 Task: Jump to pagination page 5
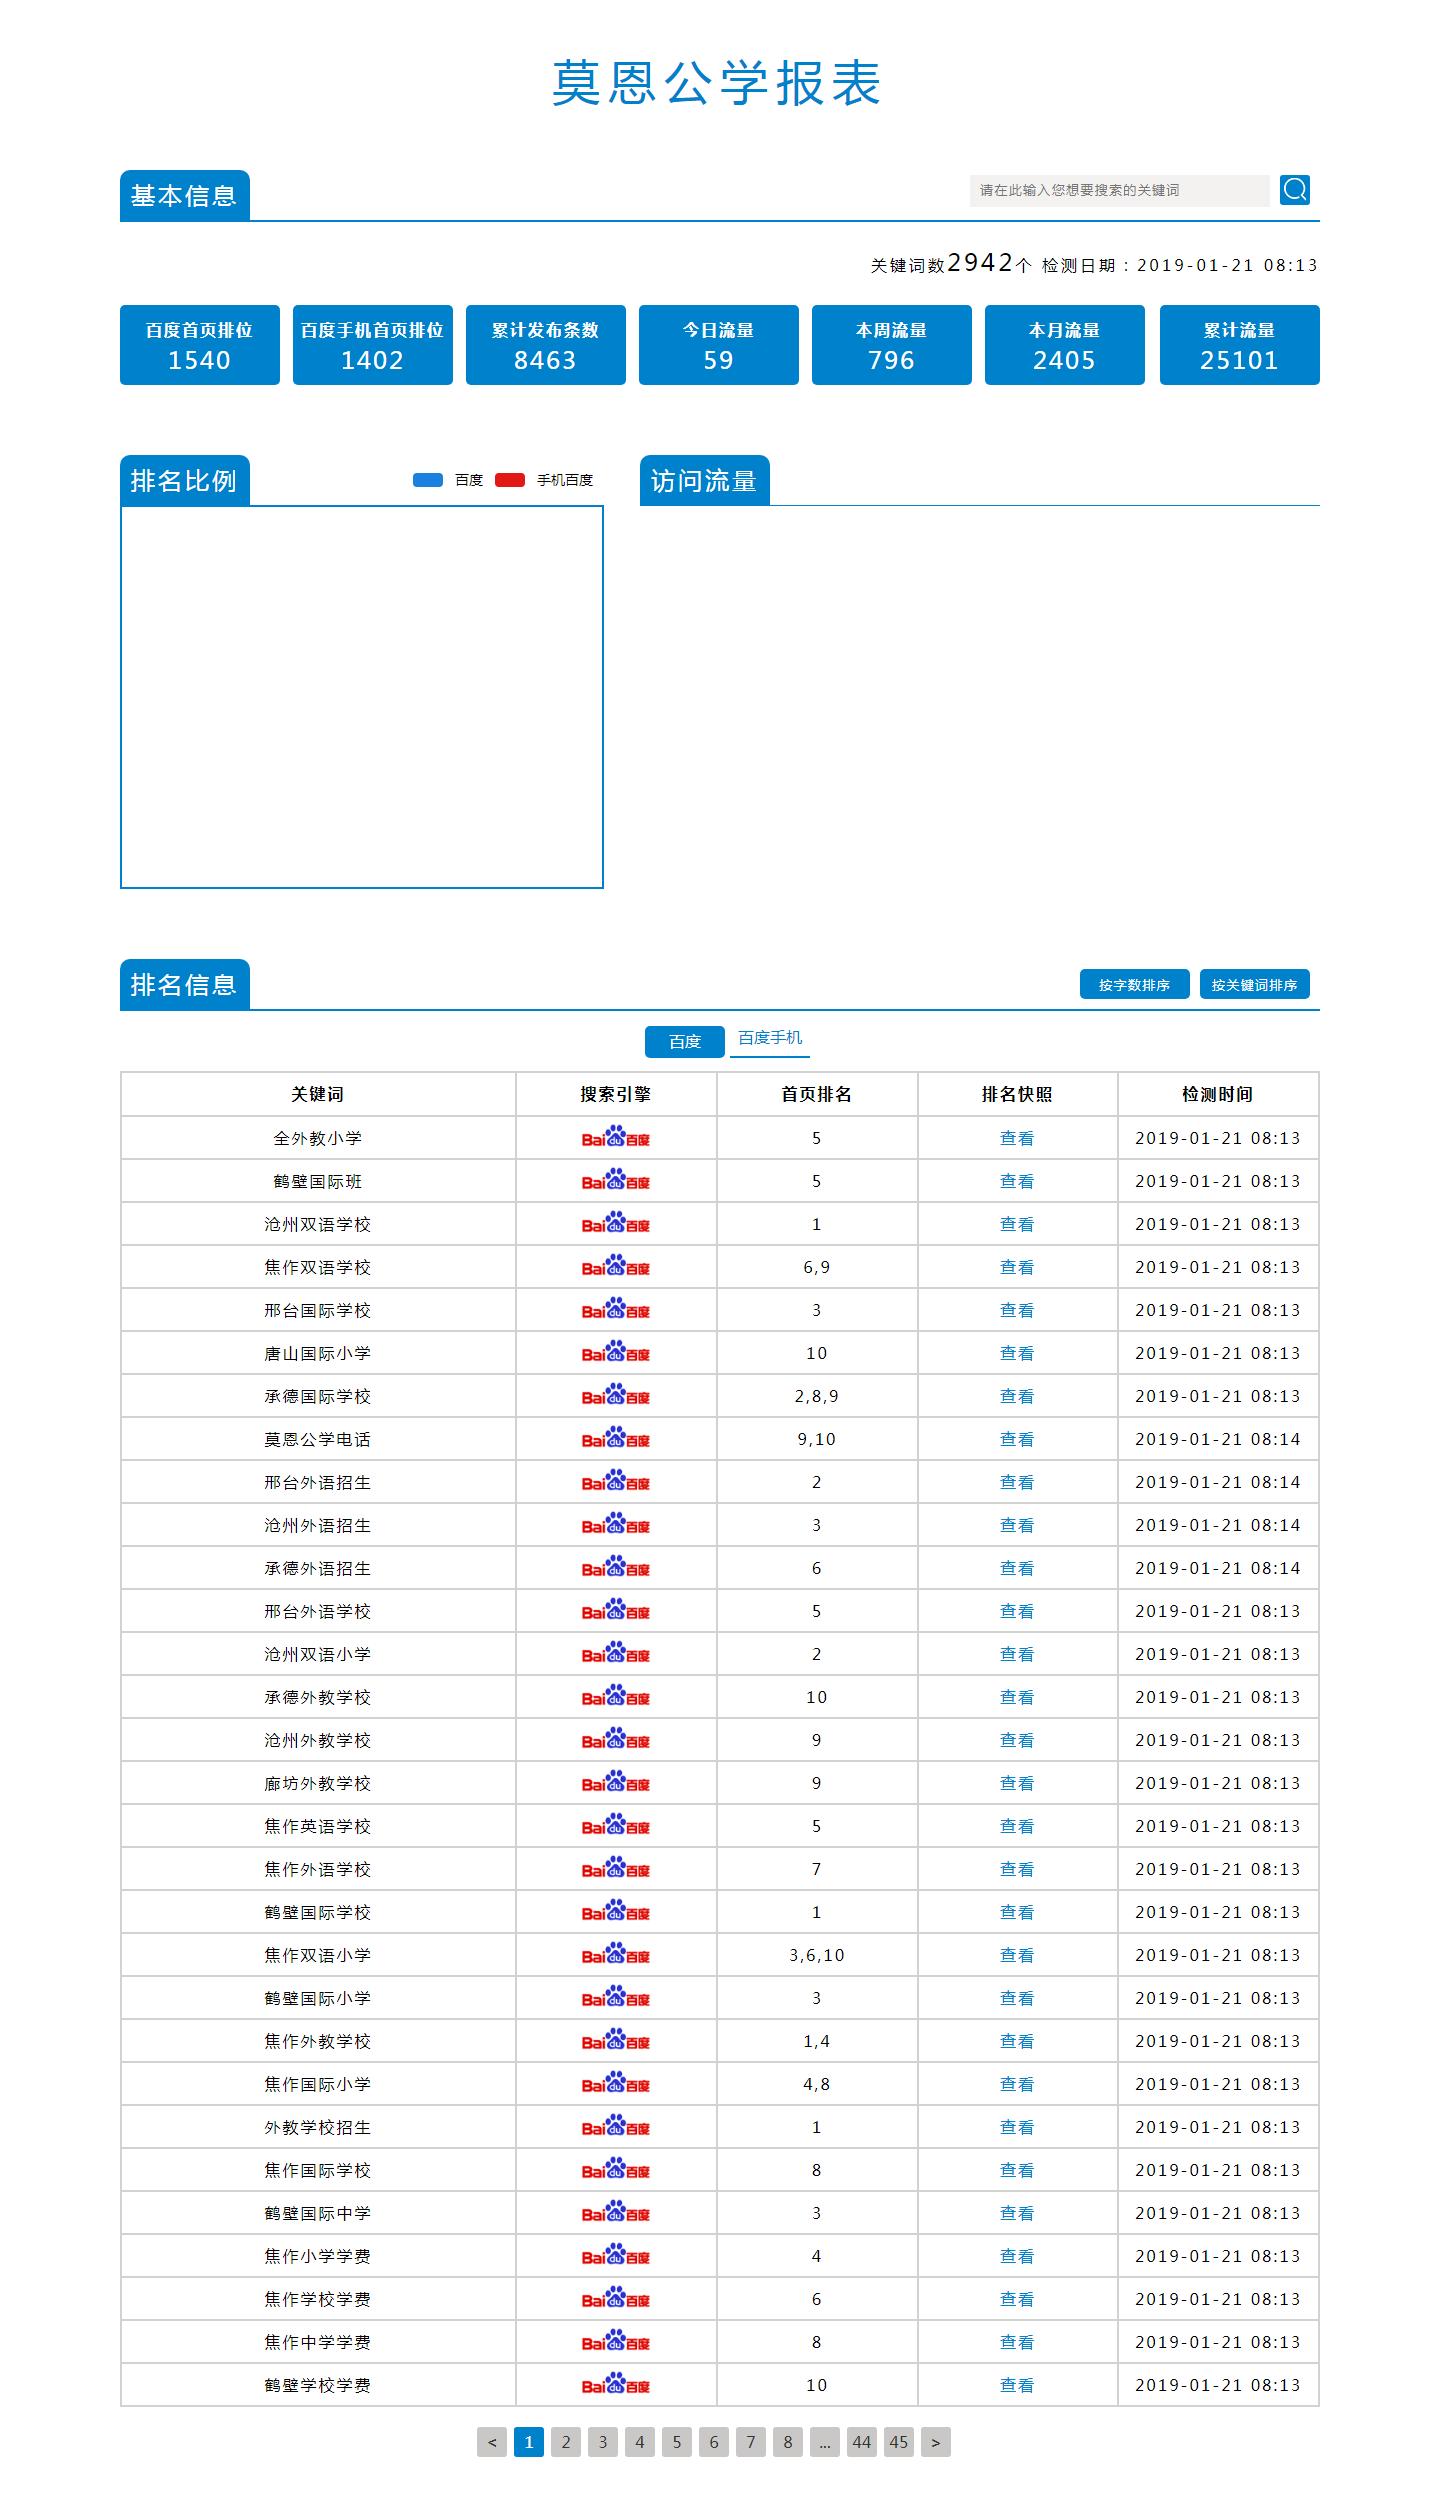(x=677, y=2442)
